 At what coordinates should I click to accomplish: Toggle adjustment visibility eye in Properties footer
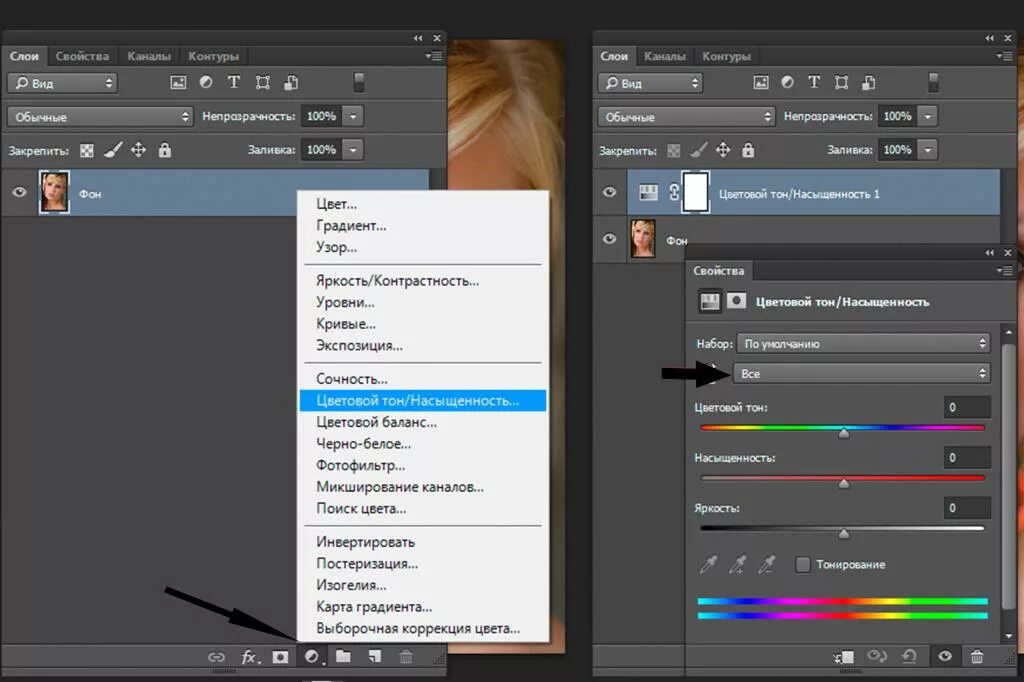(944, 656)
